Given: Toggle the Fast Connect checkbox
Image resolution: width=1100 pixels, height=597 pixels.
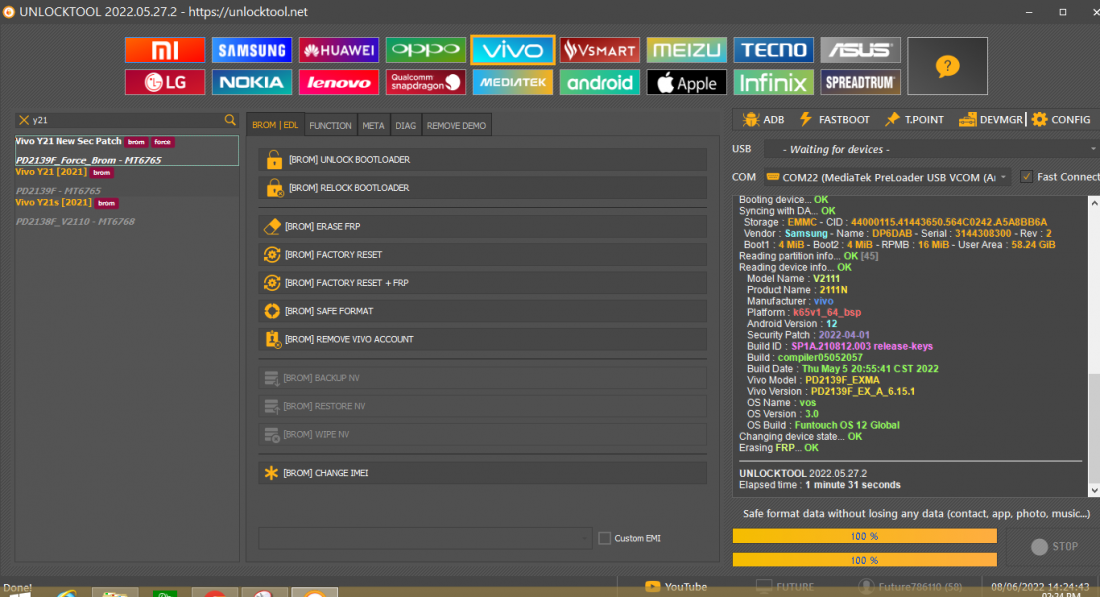Looking at the screenshot, I should tap(1026, 177).
